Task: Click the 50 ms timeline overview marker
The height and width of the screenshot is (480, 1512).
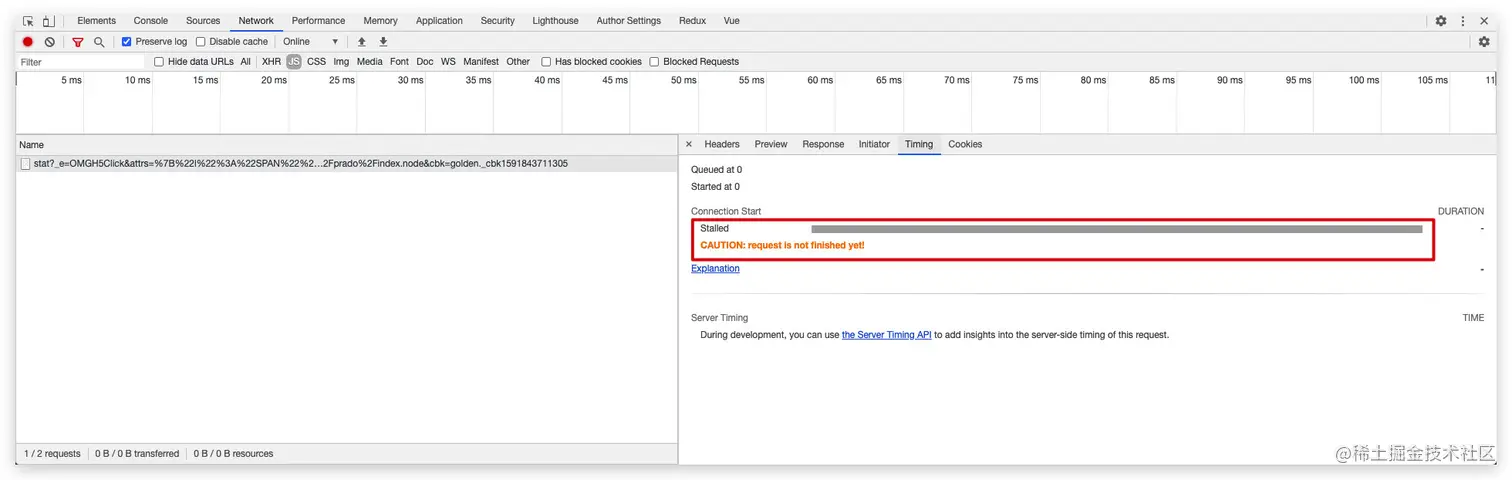Action: [x=684, y=81]
